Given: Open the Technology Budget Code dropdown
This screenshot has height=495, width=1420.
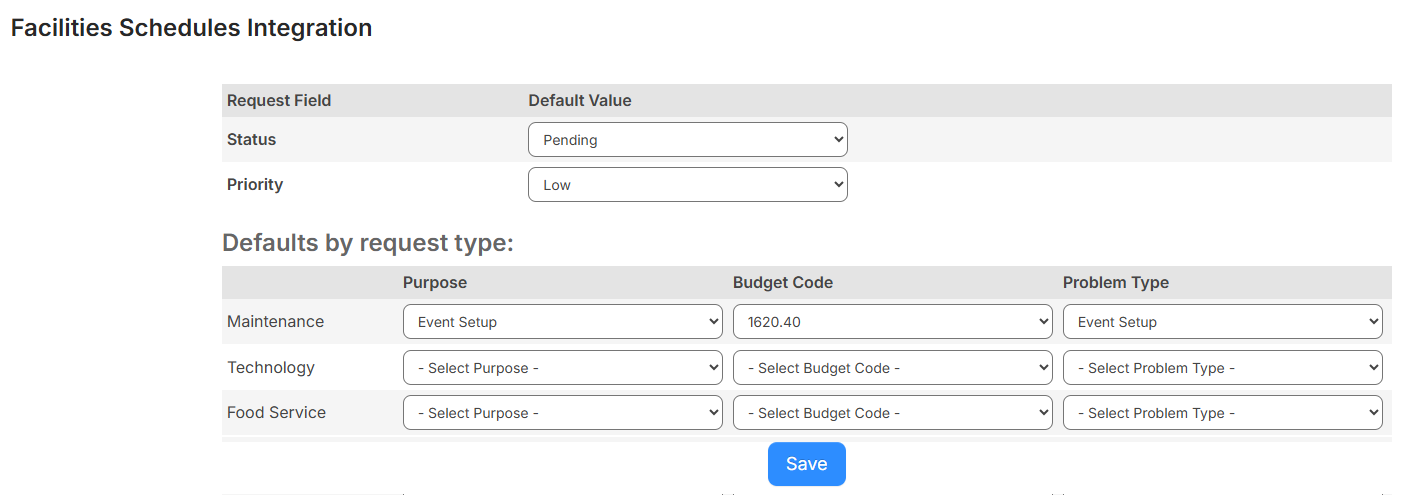Looking at the screenshot, I should coord(892,368).
